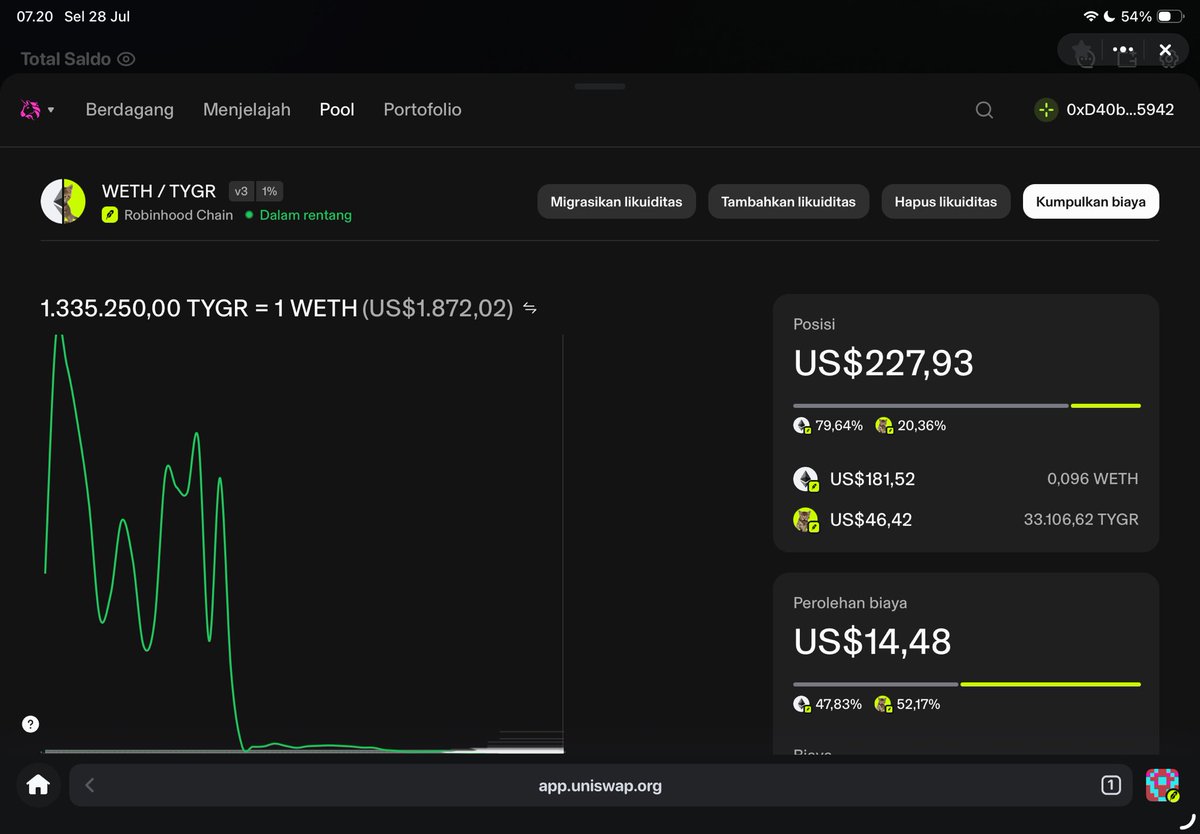Screen dimensions: 1200x834
Task: Click the WETH icon beside 47,83%
Action: coord(802,704)
